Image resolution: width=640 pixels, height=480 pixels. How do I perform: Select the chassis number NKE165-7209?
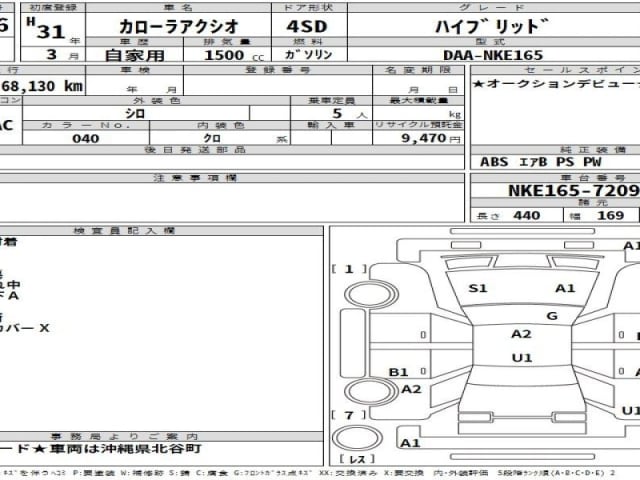[x=573, y=191]
